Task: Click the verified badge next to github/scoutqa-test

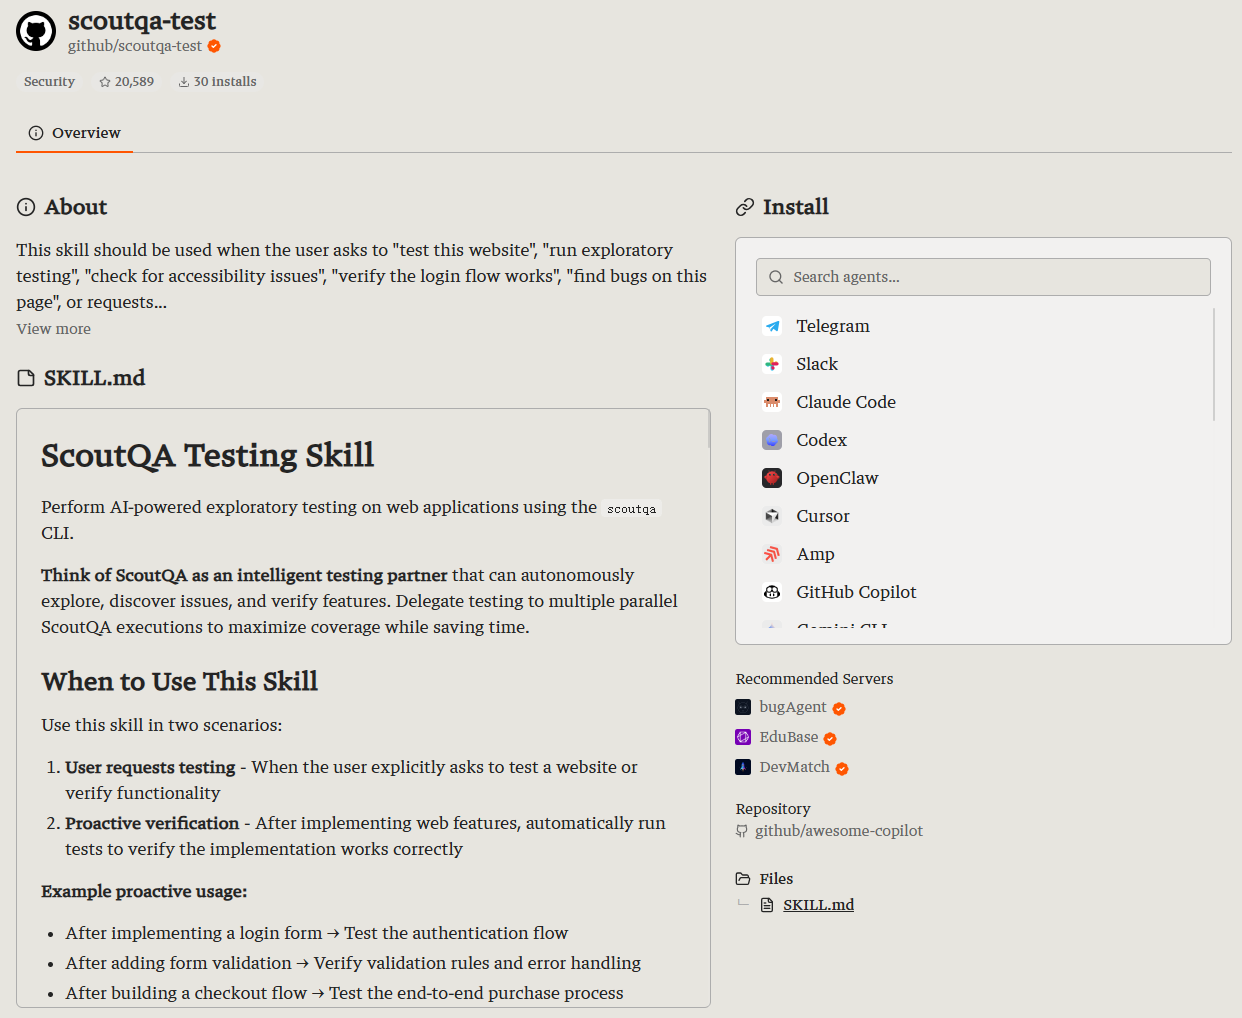Action: click(214, 46)
